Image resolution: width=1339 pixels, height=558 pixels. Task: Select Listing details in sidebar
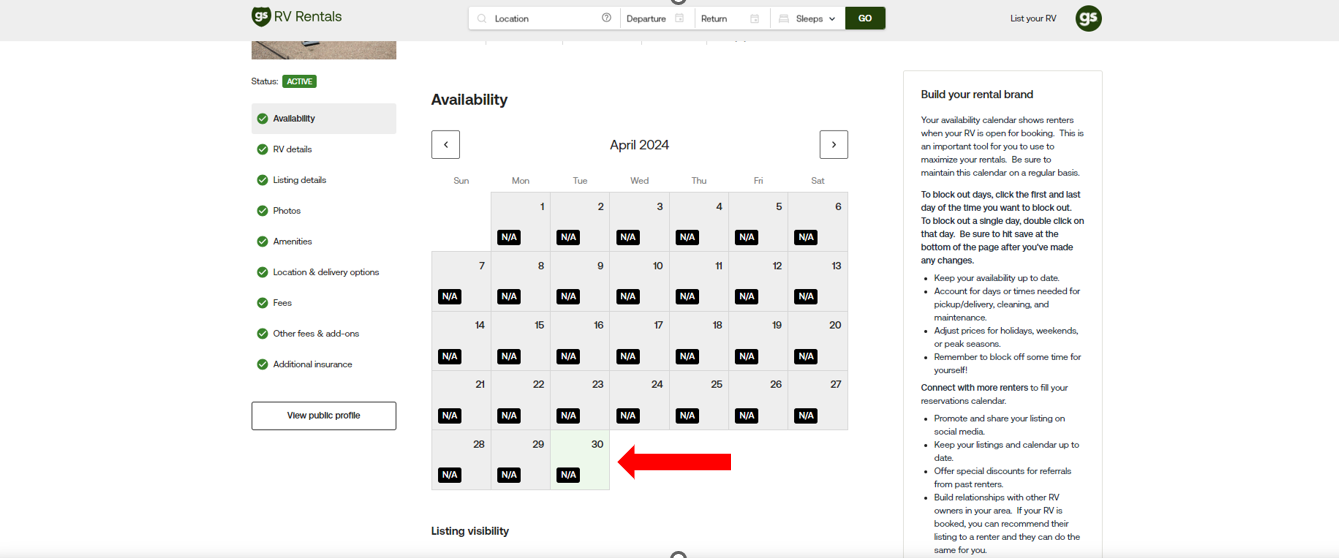299,180
